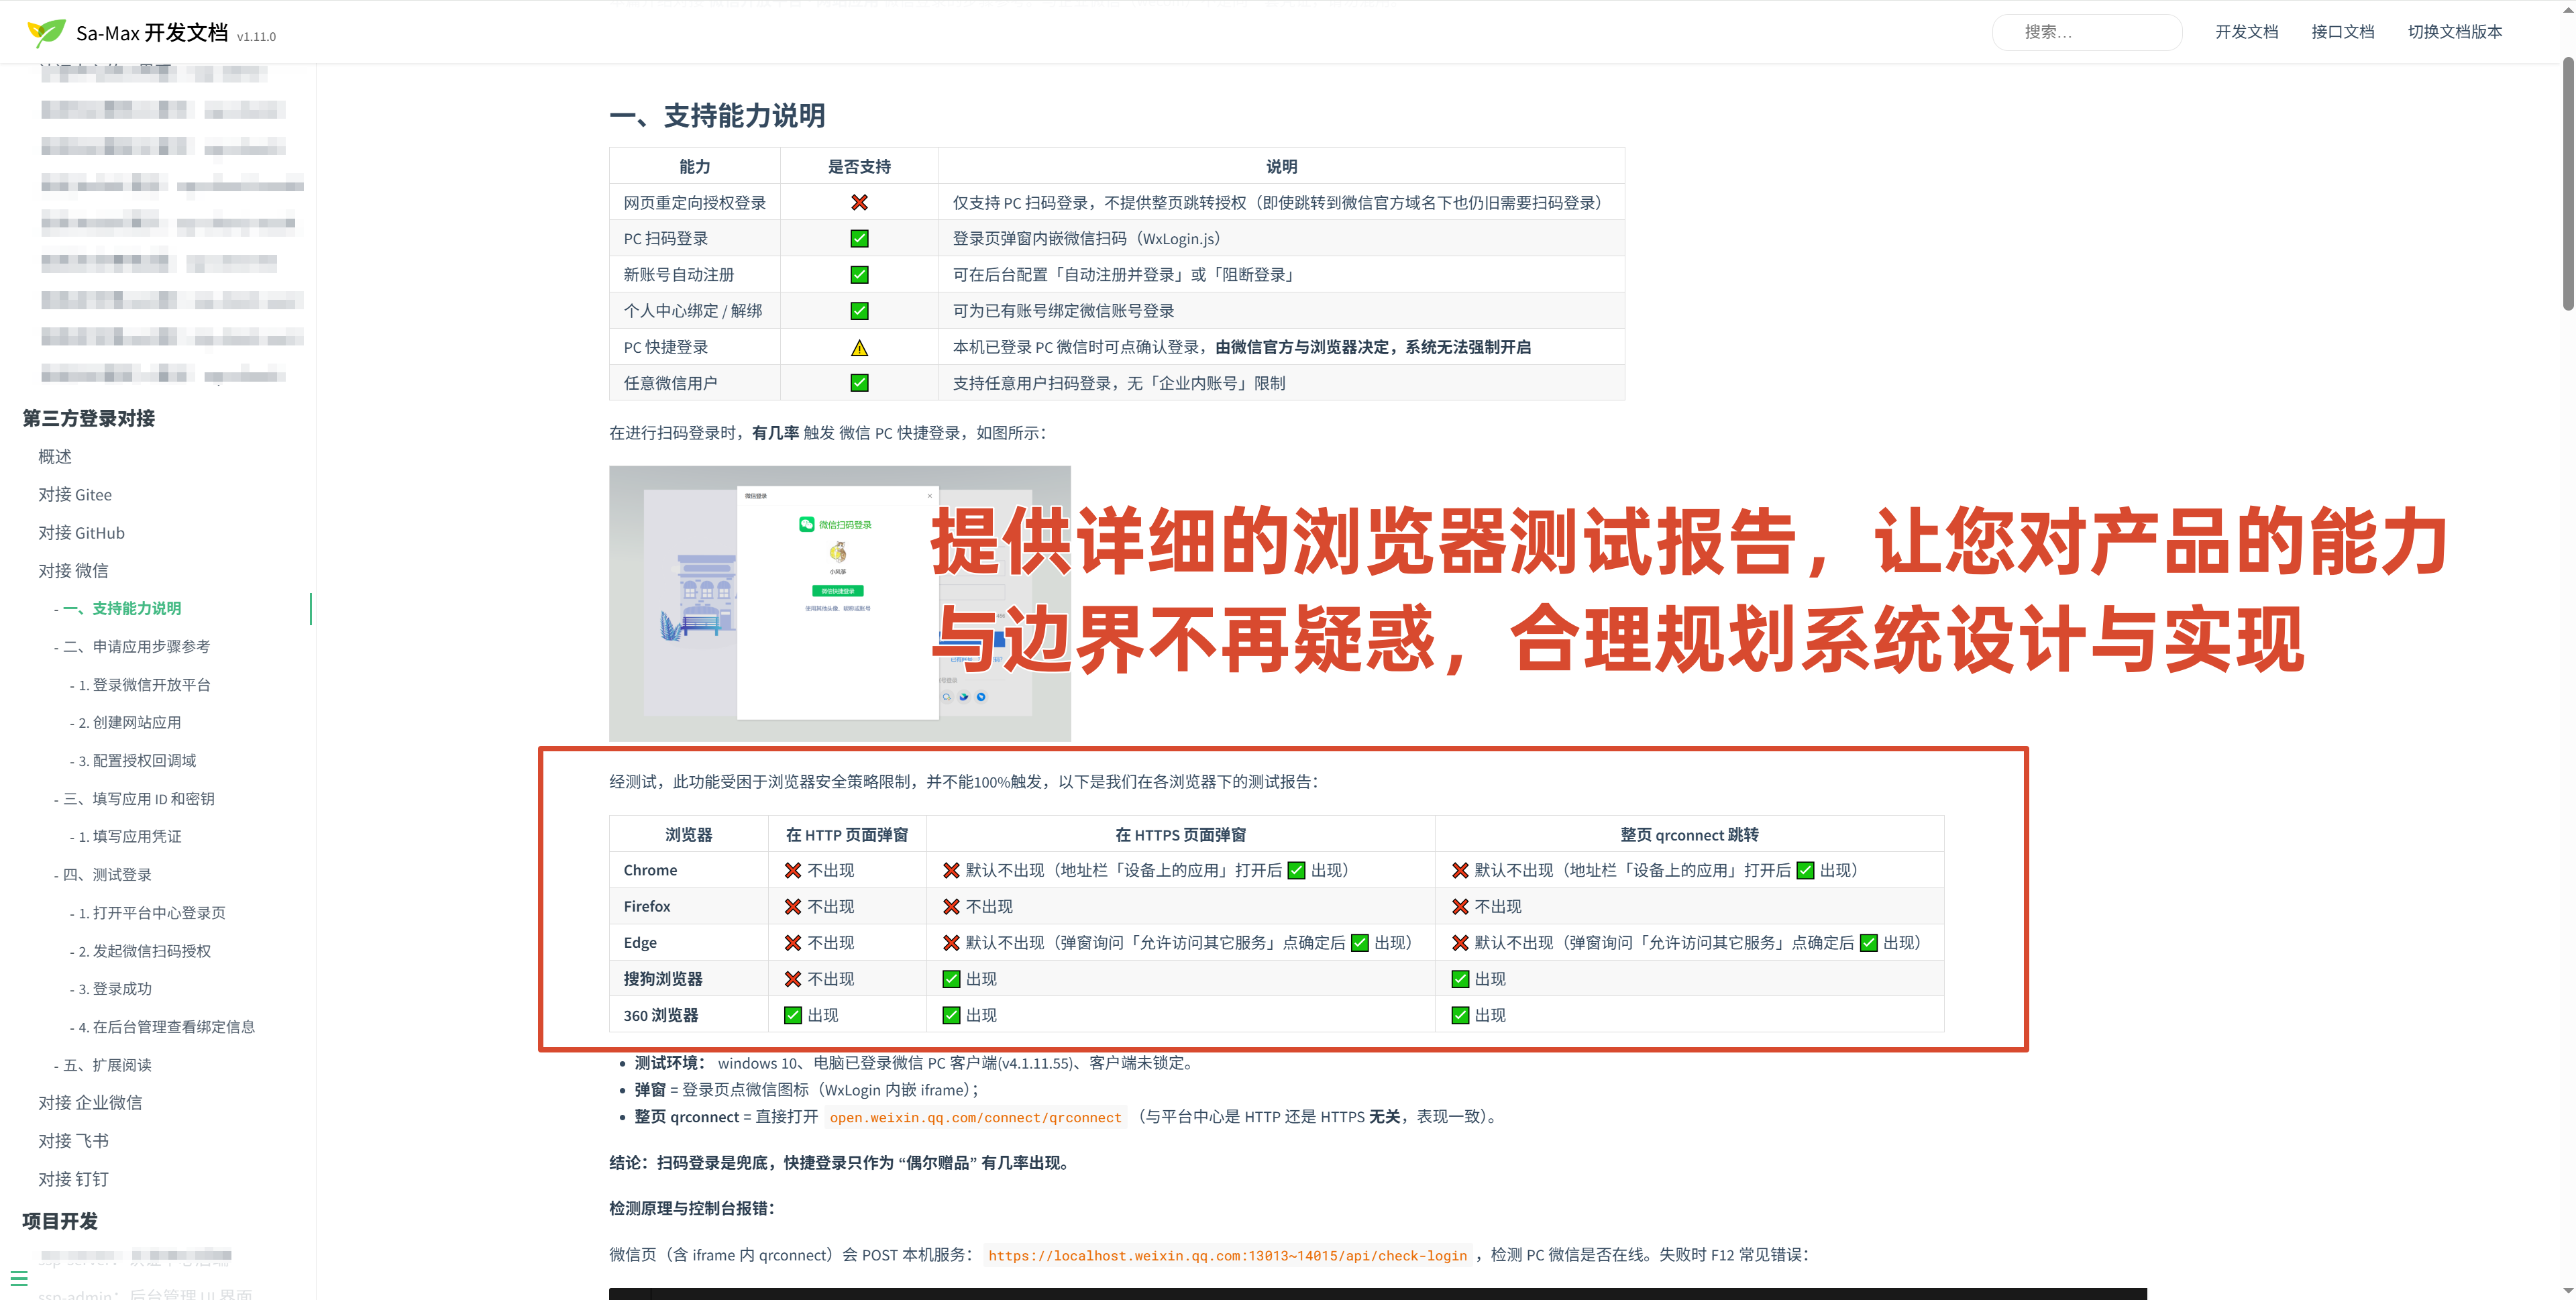
Task: Open the 接口文档 nav link
Action: [x=2342, y=32]
